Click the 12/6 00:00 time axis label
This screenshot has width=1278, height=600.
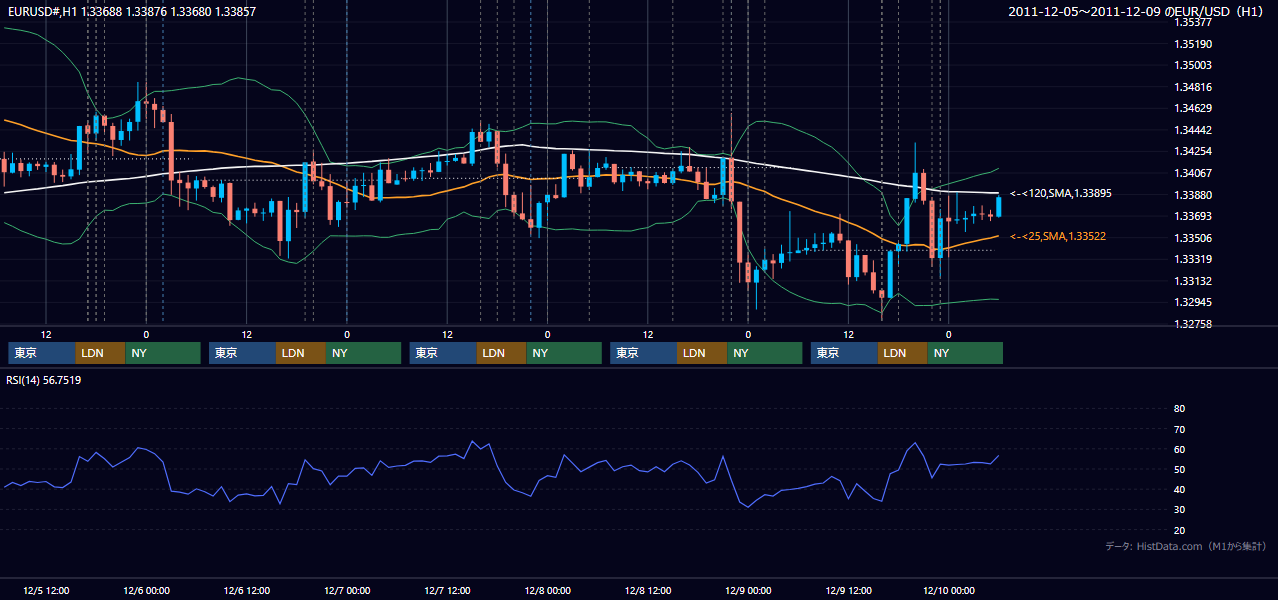[146, 590]
